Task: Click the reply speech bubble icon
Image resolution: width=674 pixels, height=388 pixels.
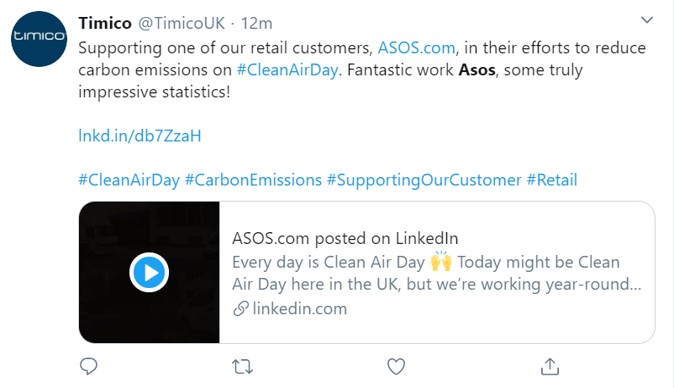Action: click(x=89, y=367)
